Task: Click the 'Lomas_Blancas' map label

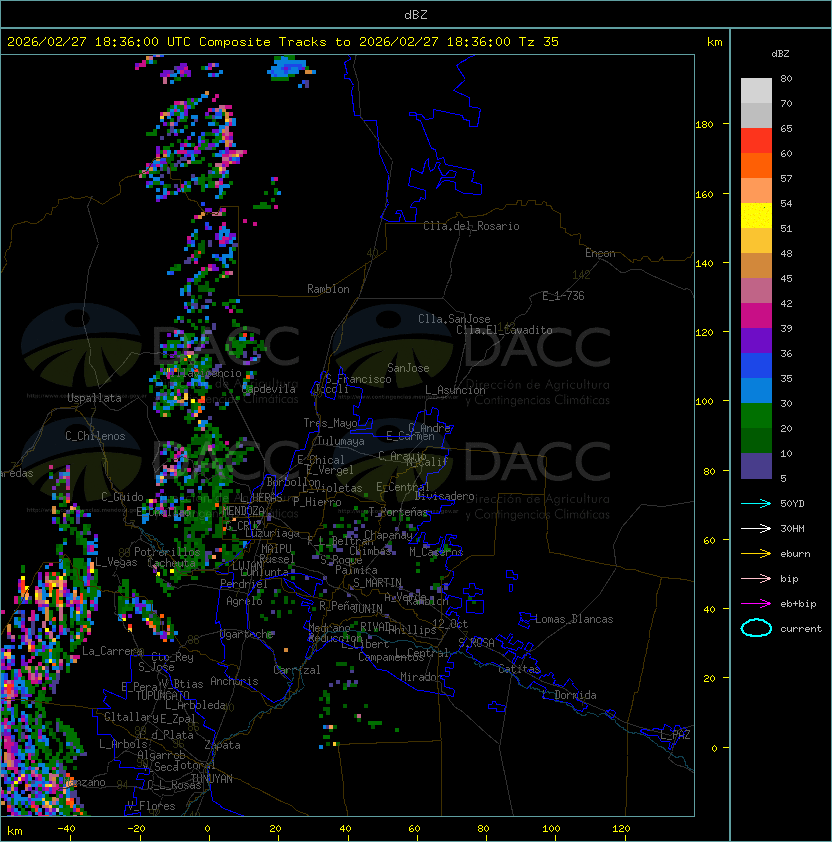Action: pos(574,619)
